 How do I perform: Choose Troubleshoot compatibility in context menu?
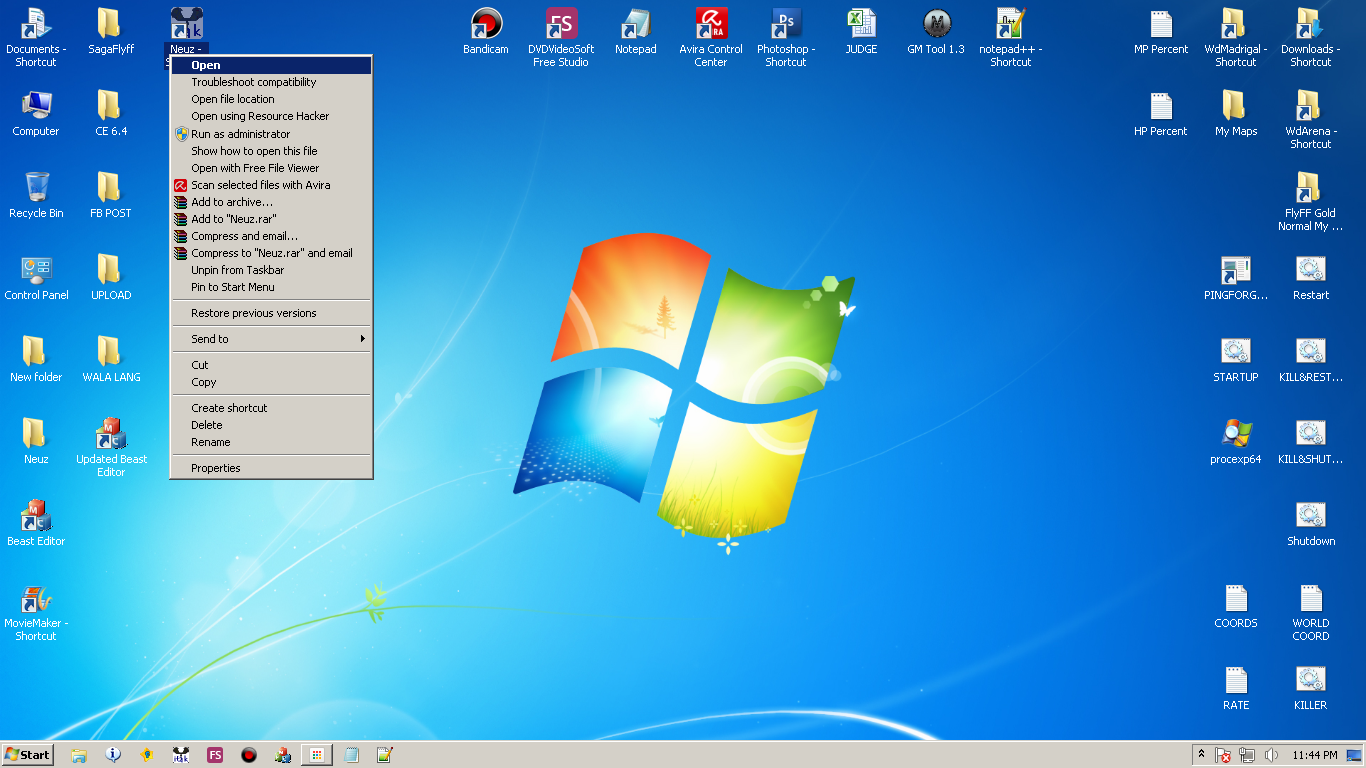coord(271,82)
